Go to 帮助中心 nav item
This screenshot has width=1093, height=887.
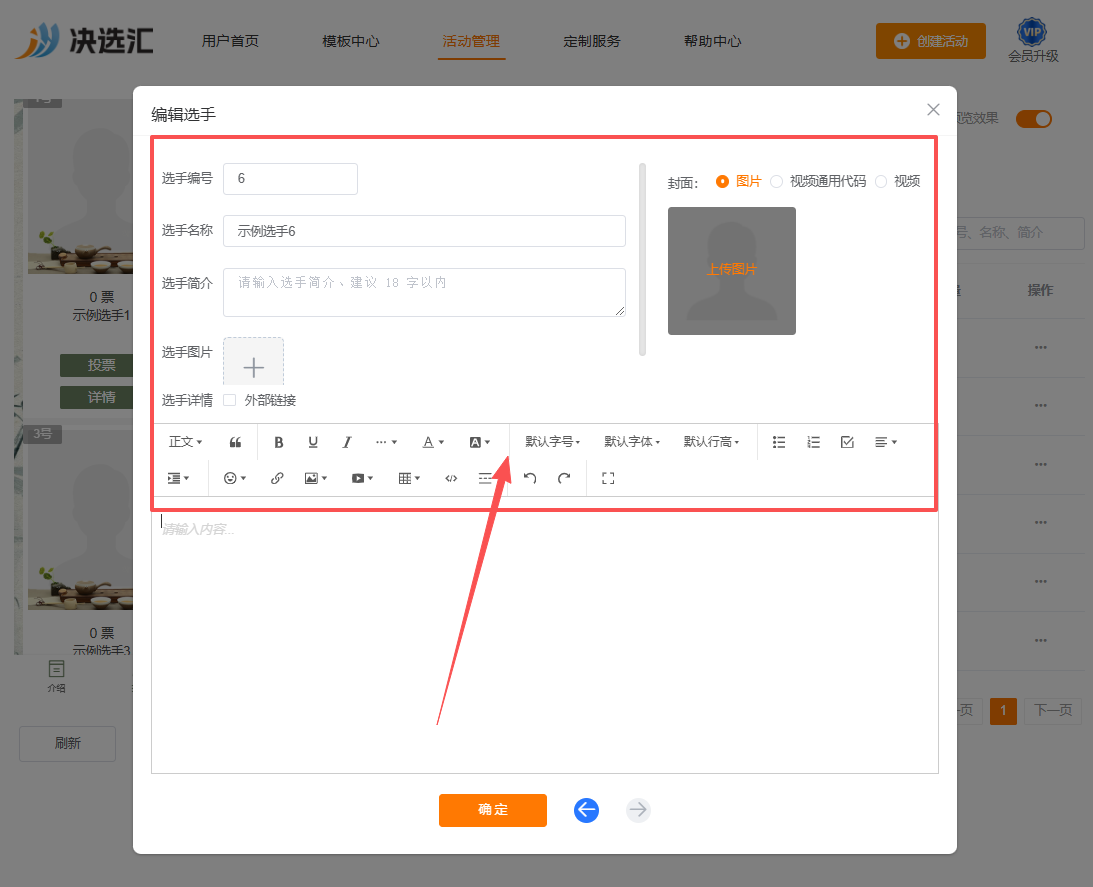point(712,41)
